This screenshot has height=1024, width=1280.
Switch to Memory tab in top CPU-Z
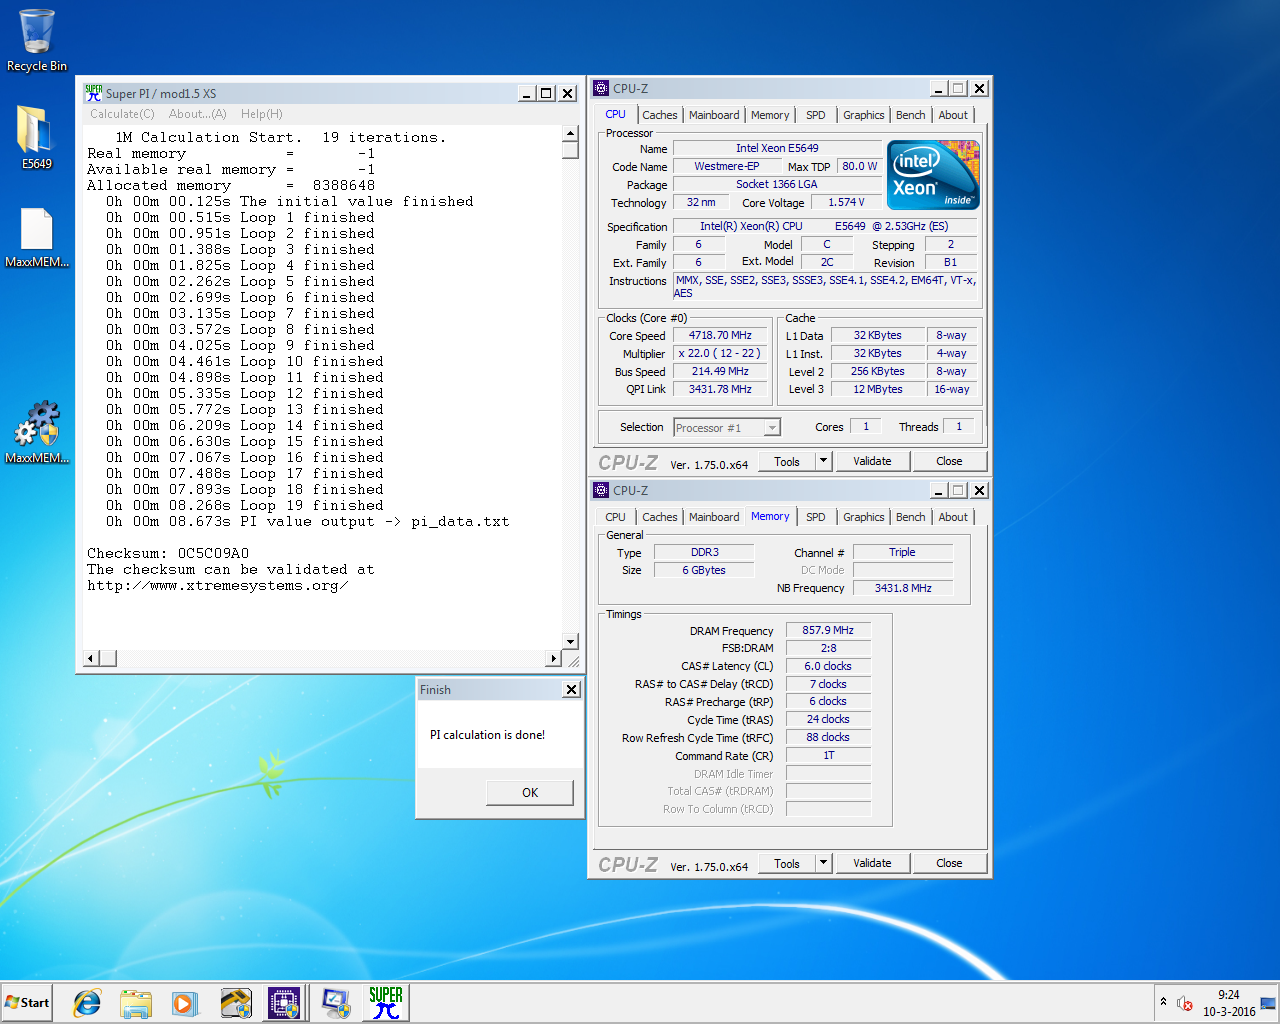click(x=770, y=115)
